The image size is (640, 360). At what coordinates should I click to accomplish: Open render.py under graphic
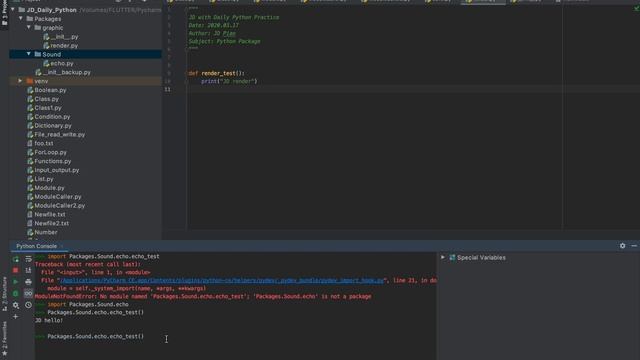pos(64,46)
